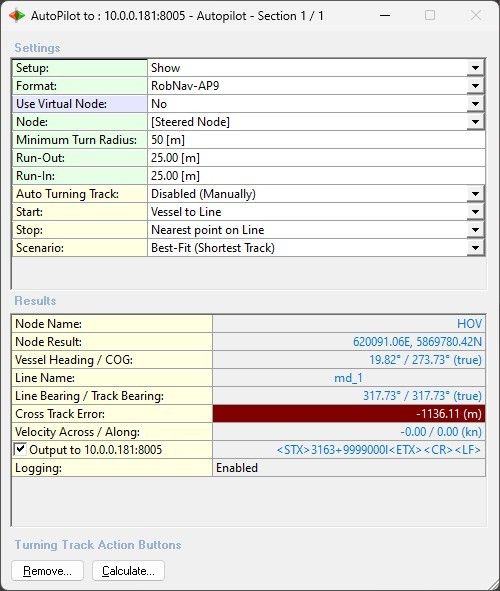Minimize the AutoPilot window
Screen dimensions: 500x591
385,16
